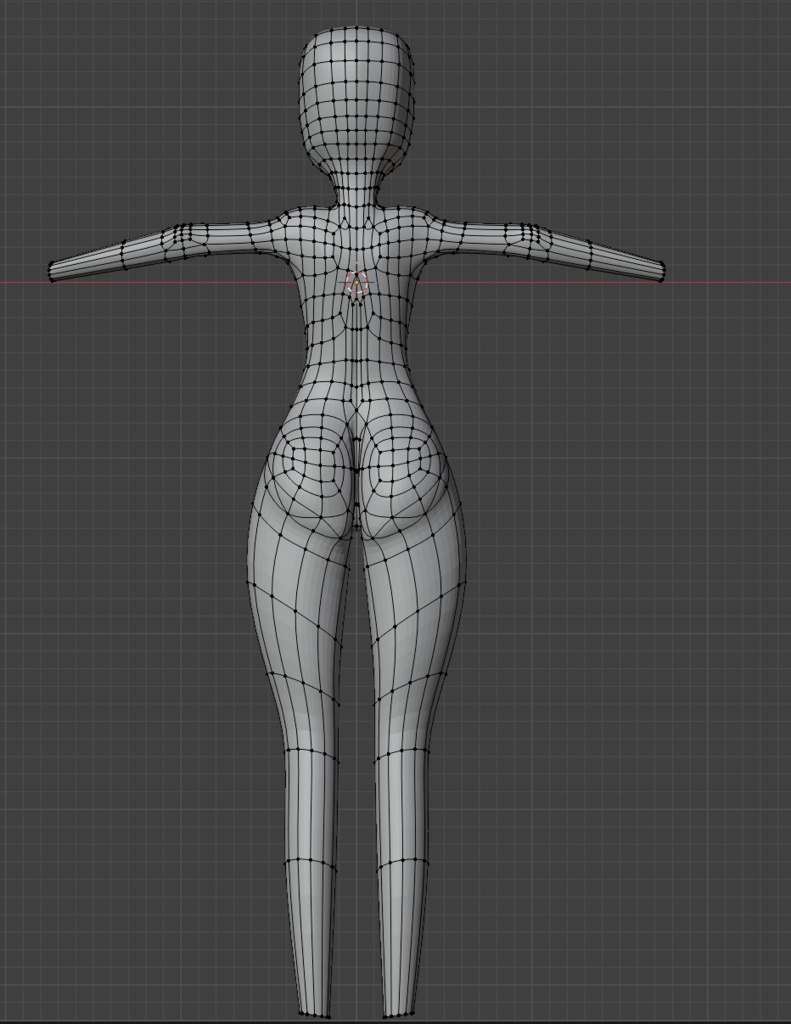The height and width of the screenshot is (1024, 791).
Task: Select the character mesh's head
Action: pyautogui.click(x=357, y=101)
